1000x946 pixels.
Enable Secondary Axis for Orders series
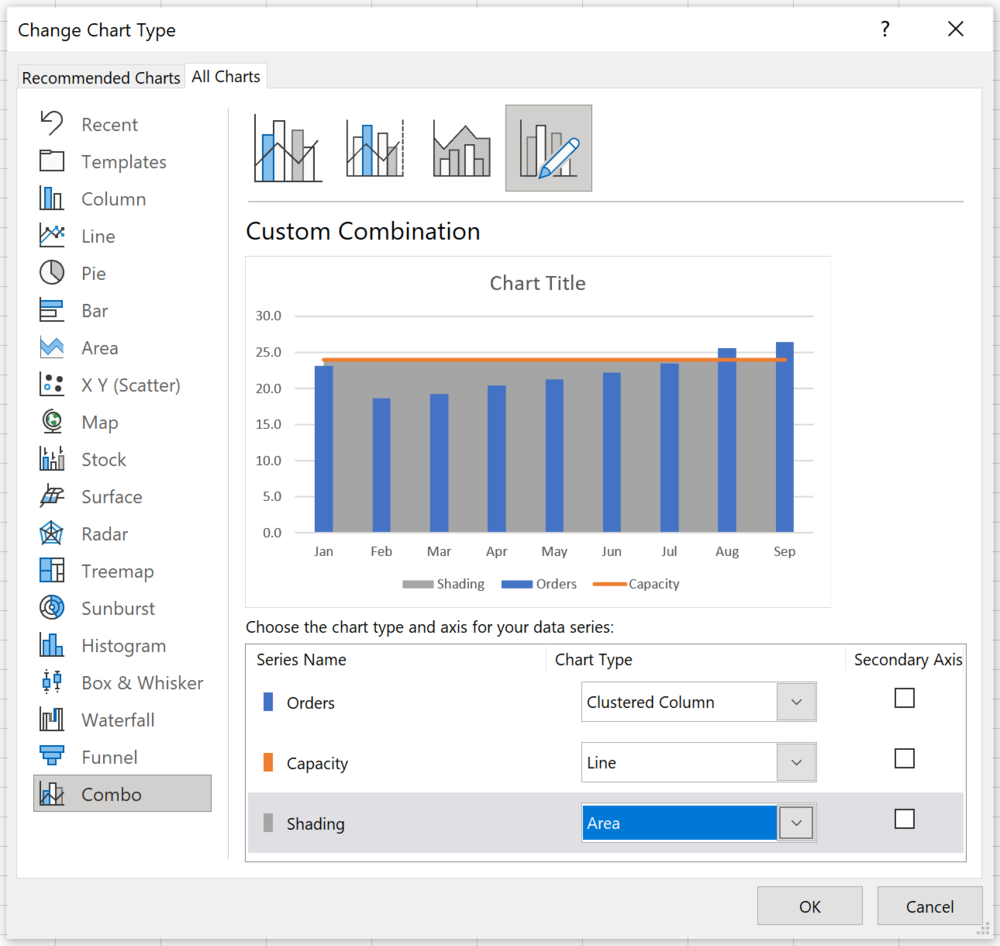[904, 698]
